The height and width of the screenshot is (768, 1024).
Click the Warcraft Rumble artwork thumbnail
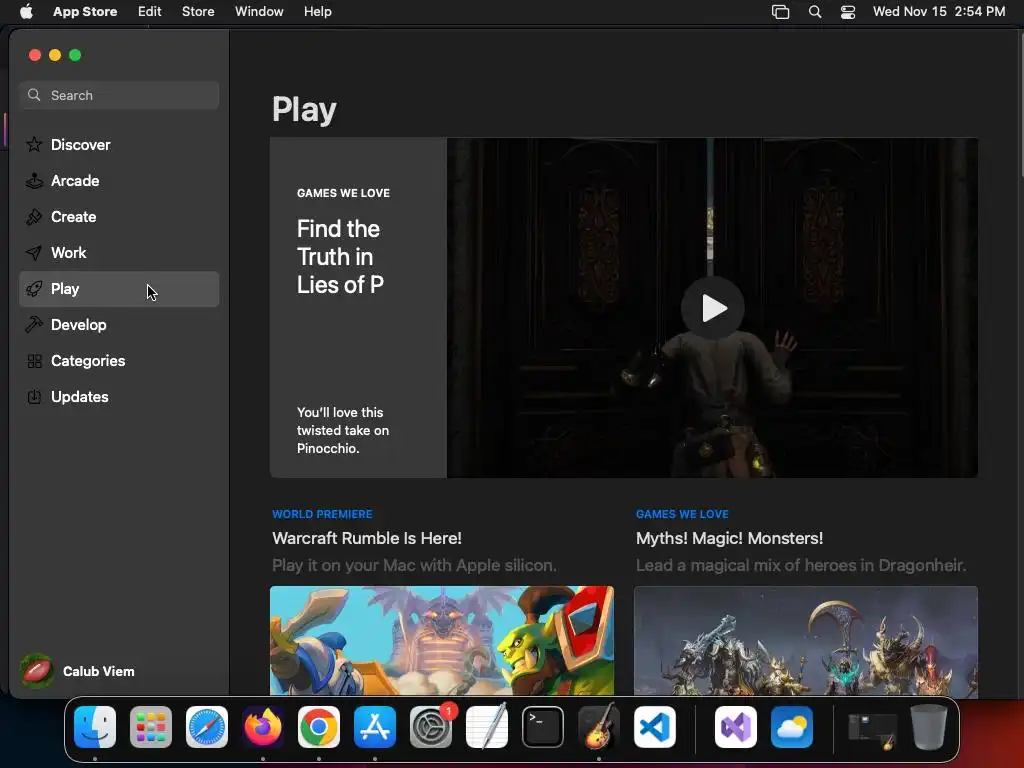coord(441,641)
